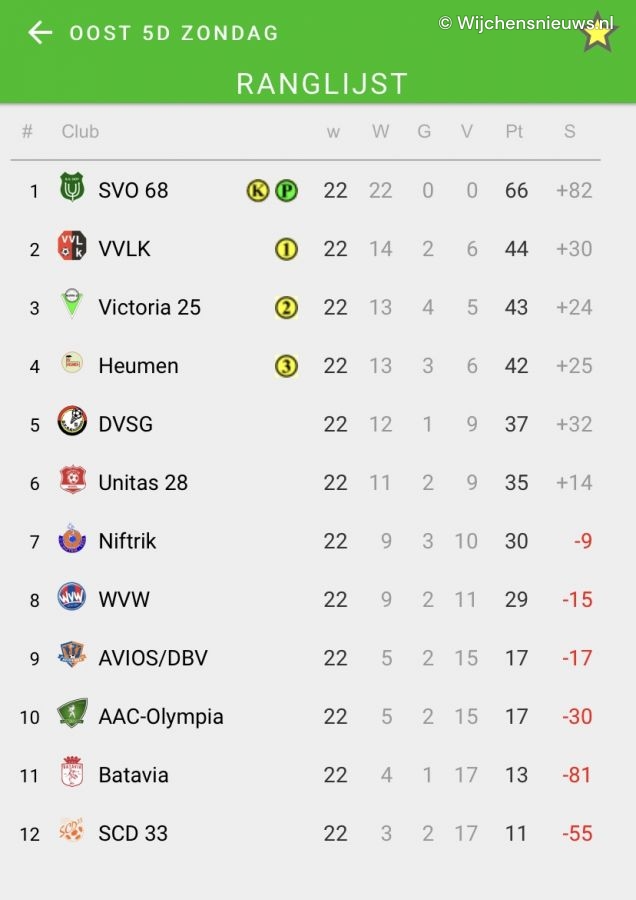Tap the green P badge for SVO 68
This screenshot has width=636, height=900.
287,190
